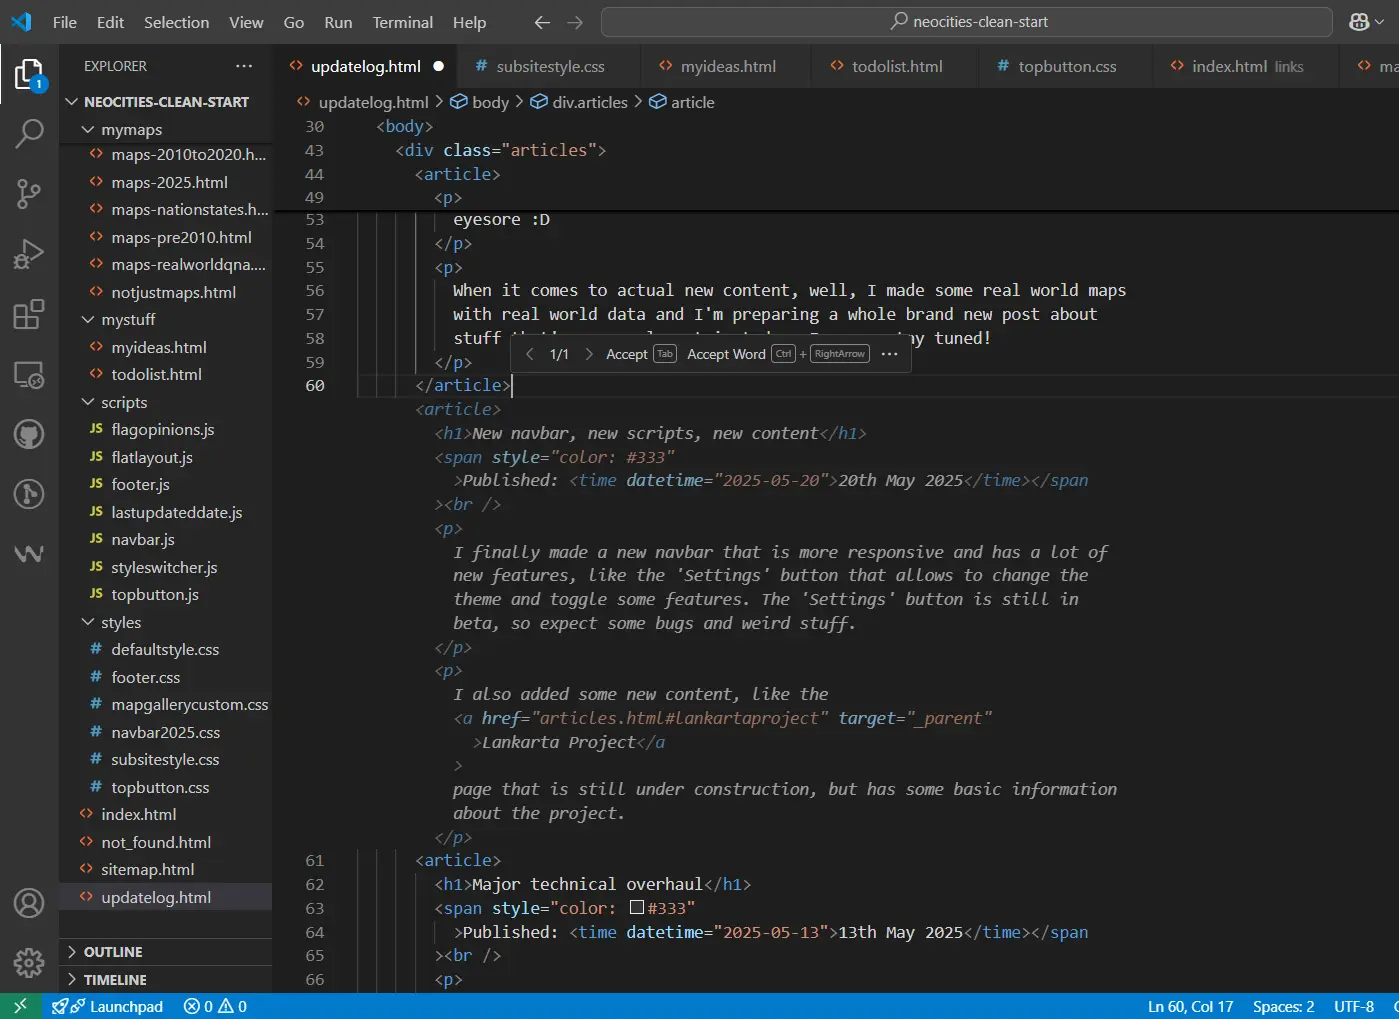Open the View menu
Viewport: 1399px width, 1019px height.
coord(246,22)
